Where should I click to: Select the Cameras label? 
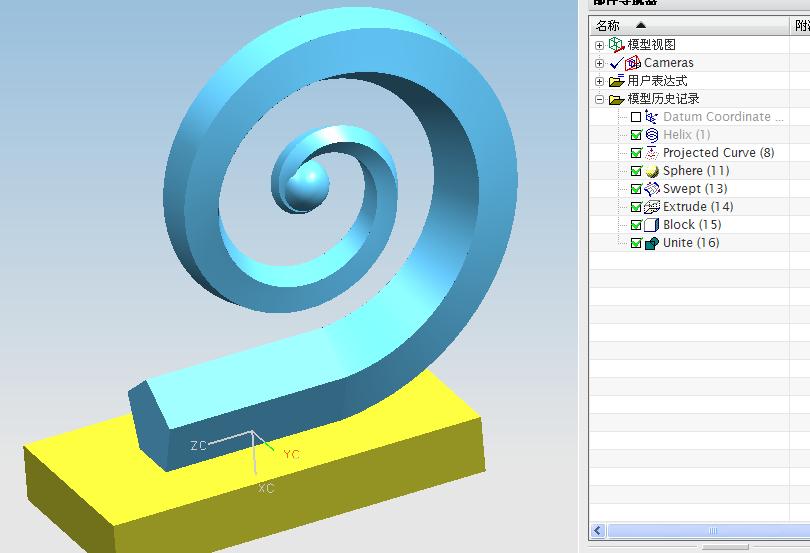[668, 63]
